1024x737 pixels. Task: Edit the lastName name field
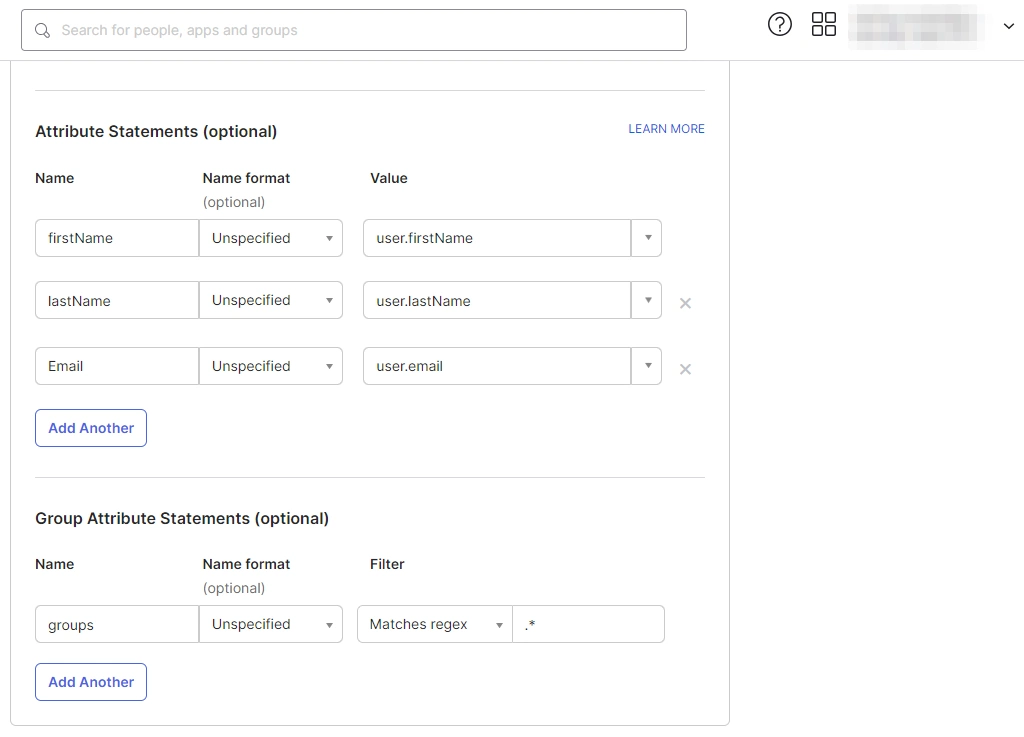pyautogui.click(x=117, y=300)
